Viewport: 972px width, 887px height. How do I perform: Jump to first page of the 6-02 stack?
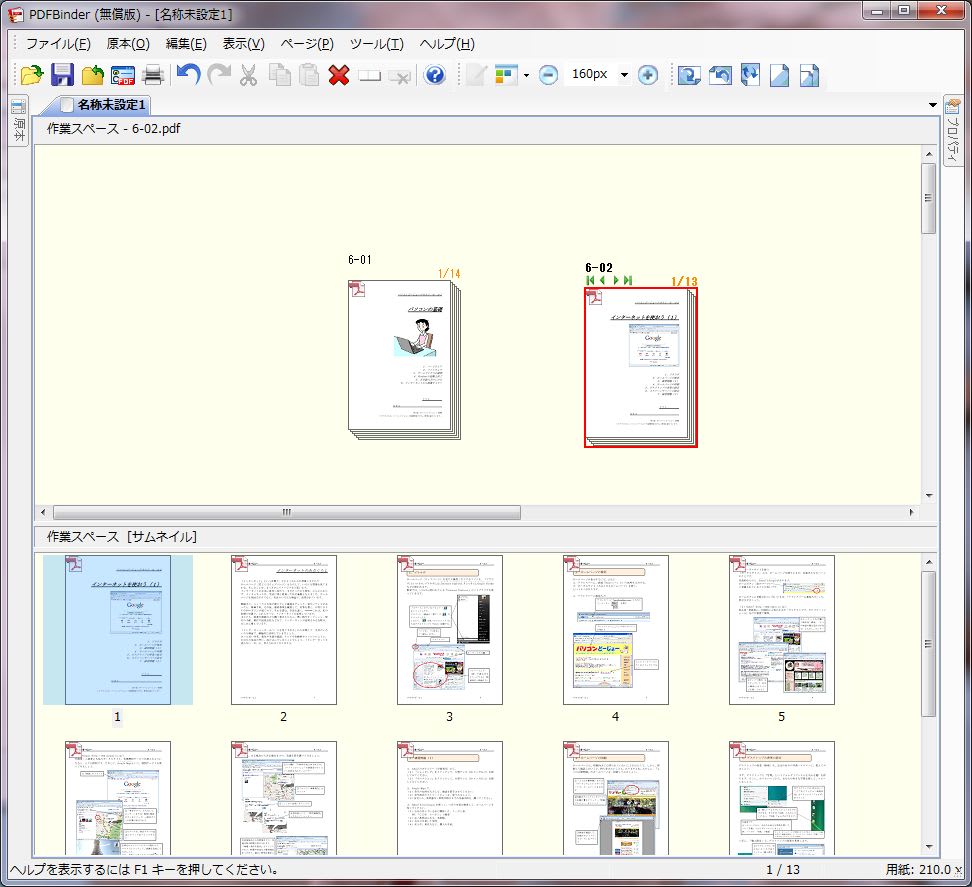(x=590, y=281)
